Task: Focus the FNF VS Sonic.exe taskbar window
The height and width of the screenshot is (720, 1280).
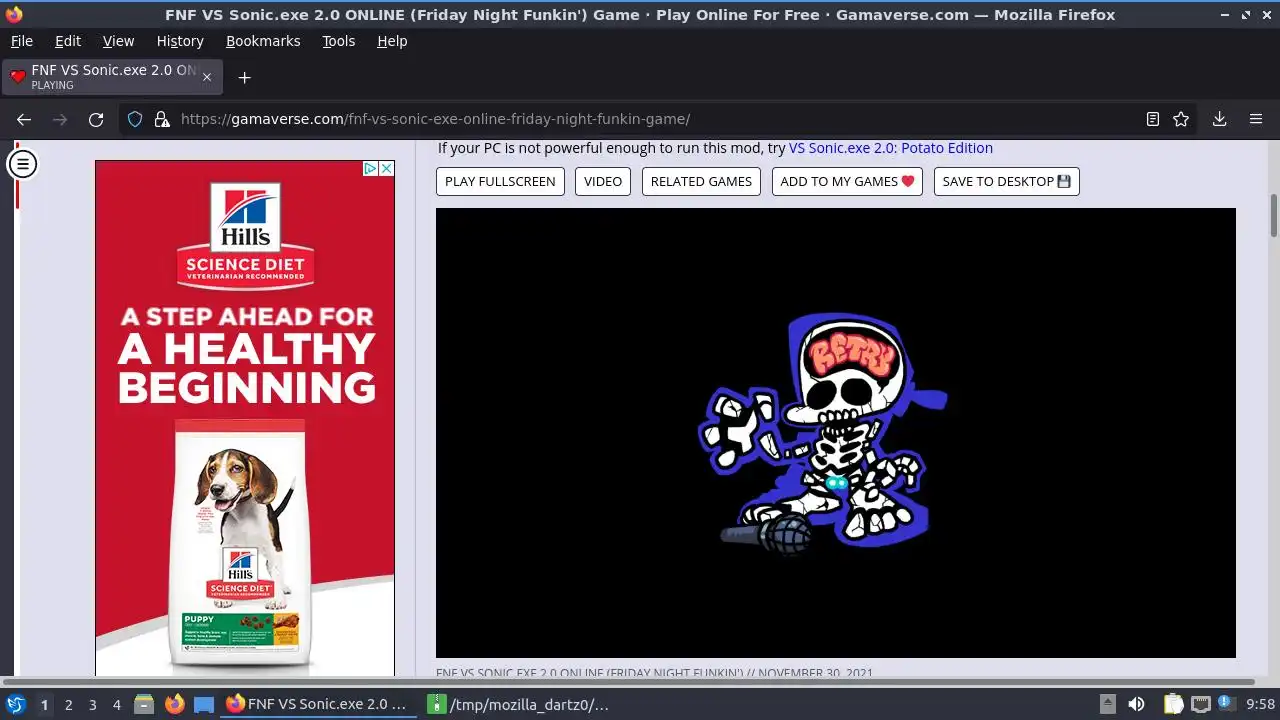Action: (317, 704)
